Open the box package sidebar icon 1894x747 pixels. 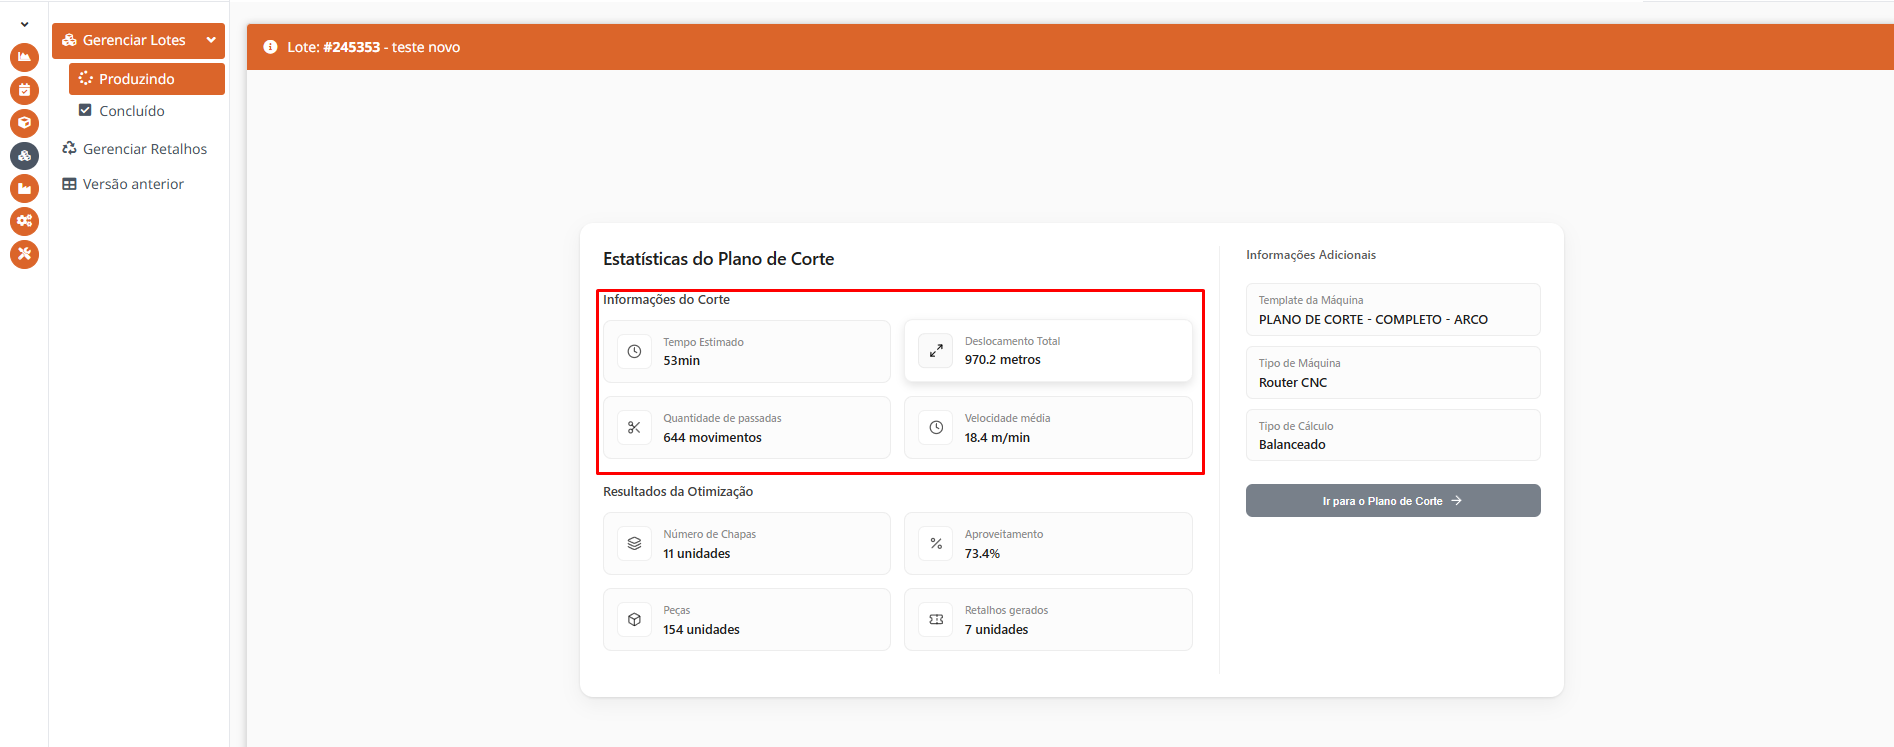[24, 123]
